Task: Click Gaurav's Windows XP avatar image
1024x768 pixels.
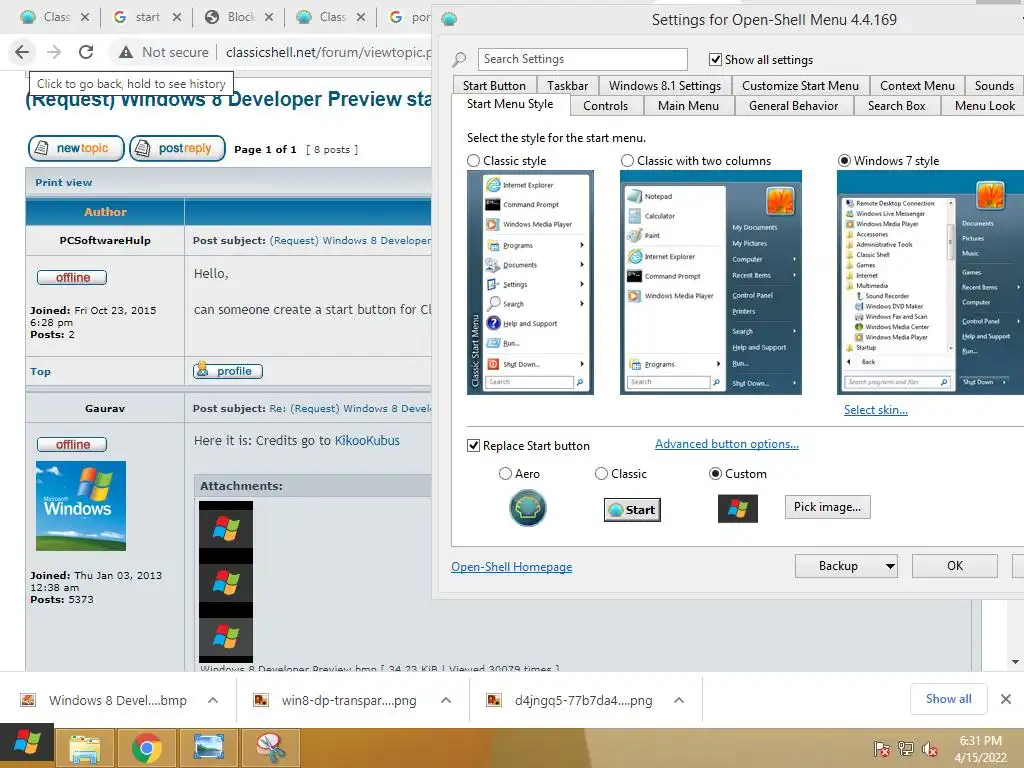Action: pos(81,505)
